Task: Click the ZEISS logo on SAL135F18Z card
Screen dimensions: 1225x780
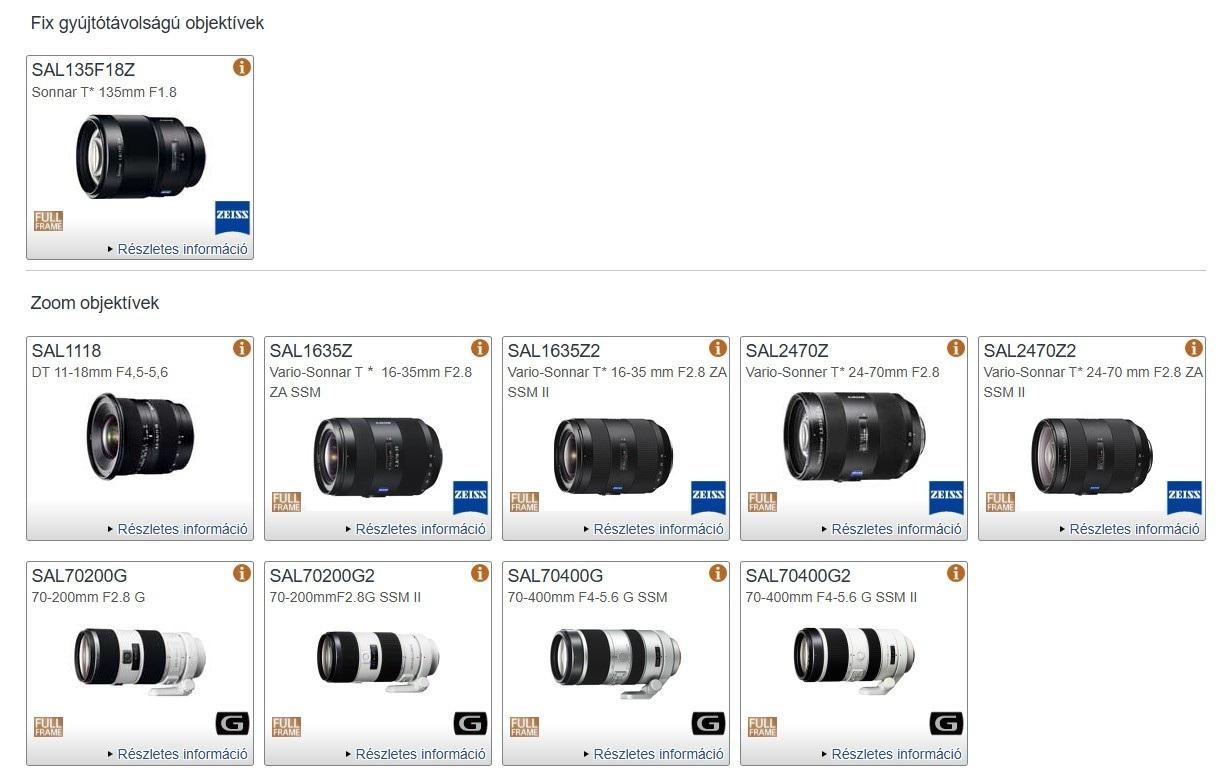Action: point(232,218)
